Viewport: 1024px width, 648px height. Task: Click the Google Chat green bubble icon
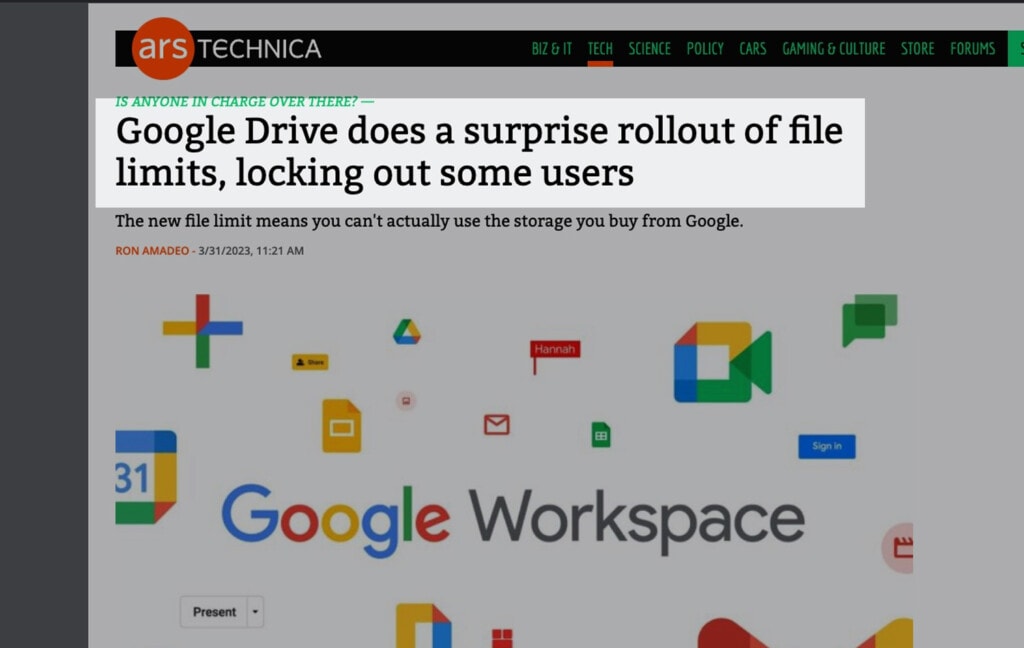869,320
